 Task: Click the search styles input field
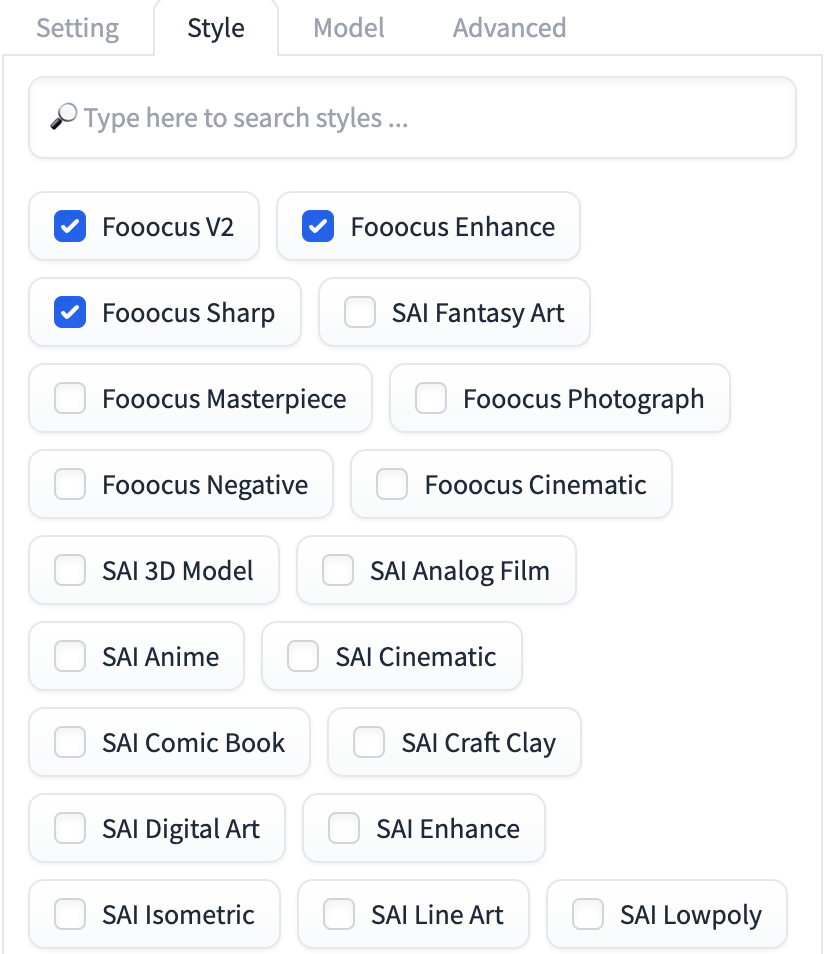[x=413, y=117]
